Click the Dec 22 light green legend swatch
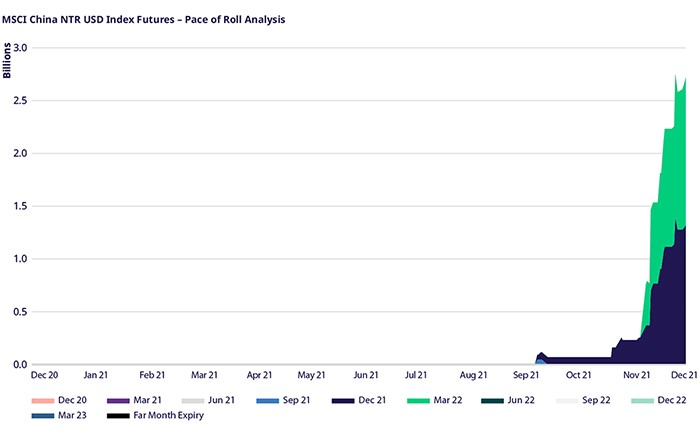This screenshot has height=441, width=700. pyautogui.click(x=643, y=400)
